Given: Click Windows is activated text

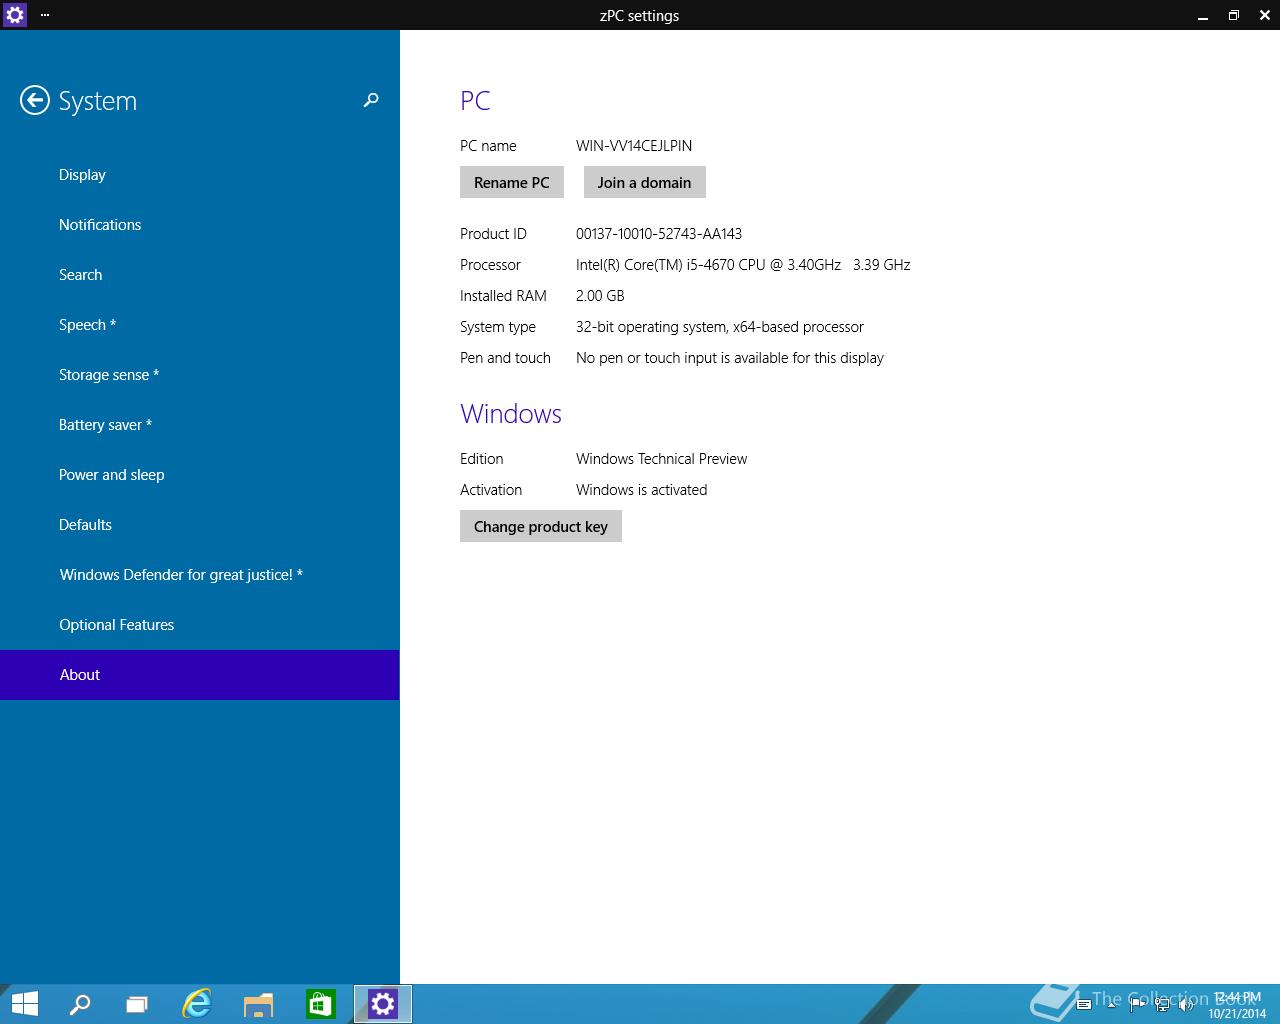Looking at the screenshot, I should (x=642, y=490).
